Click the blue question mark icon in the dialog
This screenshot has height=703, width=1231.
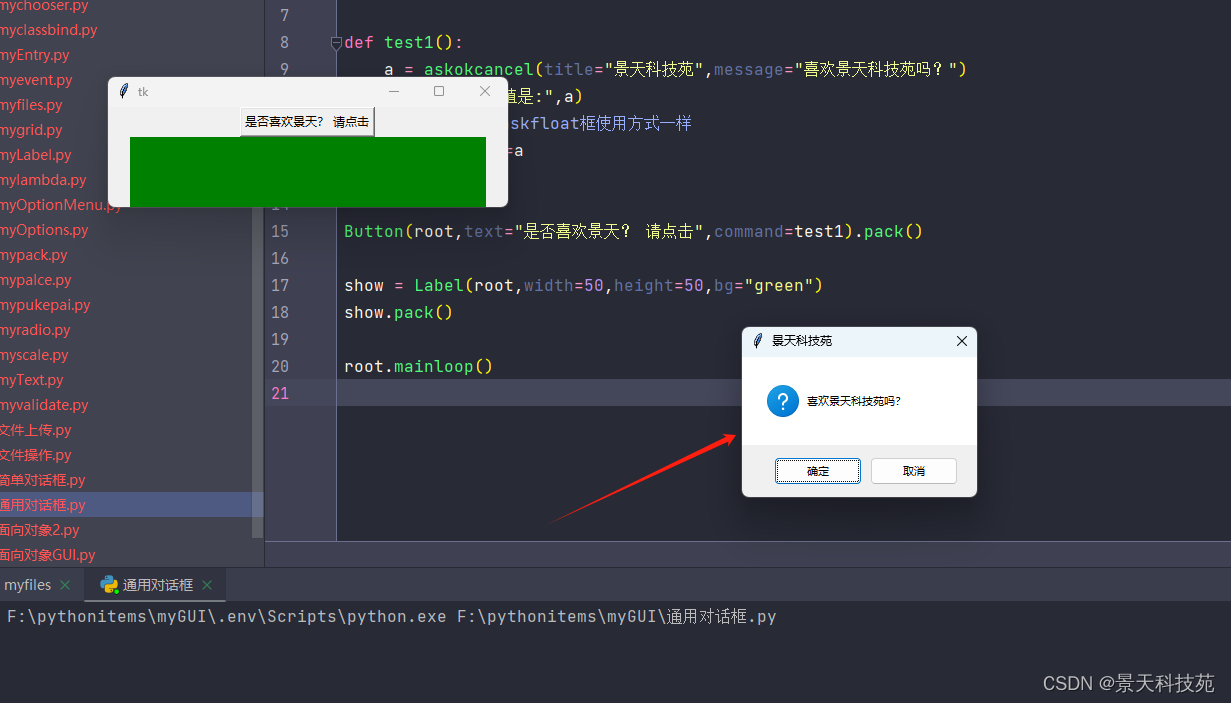tap(782, 401)
